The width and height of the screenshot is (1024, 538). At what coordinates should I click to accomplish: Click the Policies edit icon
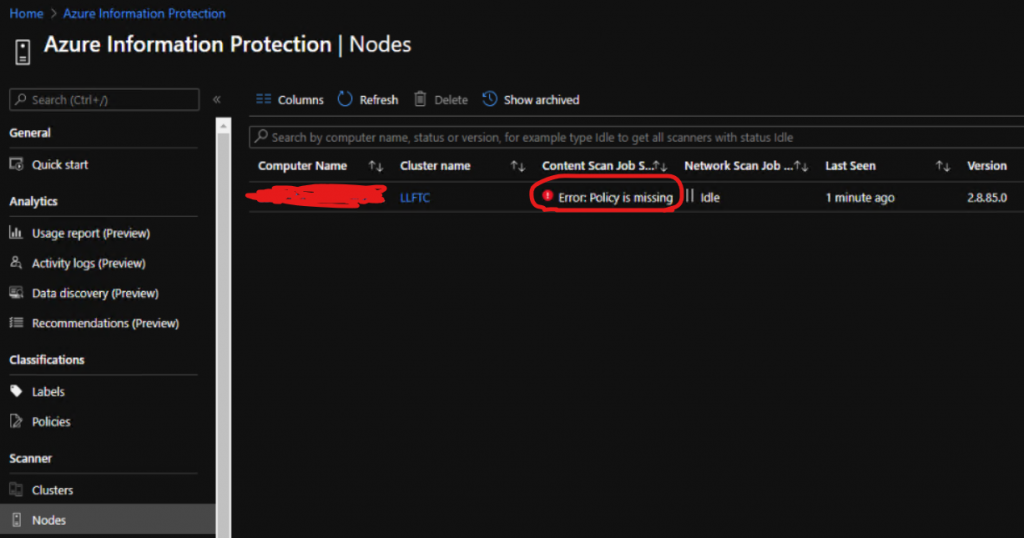click(x=16, y=421)
